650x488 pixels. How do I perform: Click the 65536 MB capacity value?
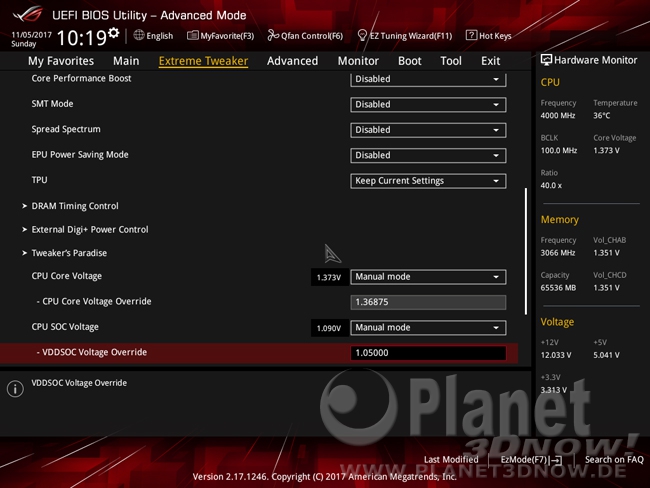point(558,288)
